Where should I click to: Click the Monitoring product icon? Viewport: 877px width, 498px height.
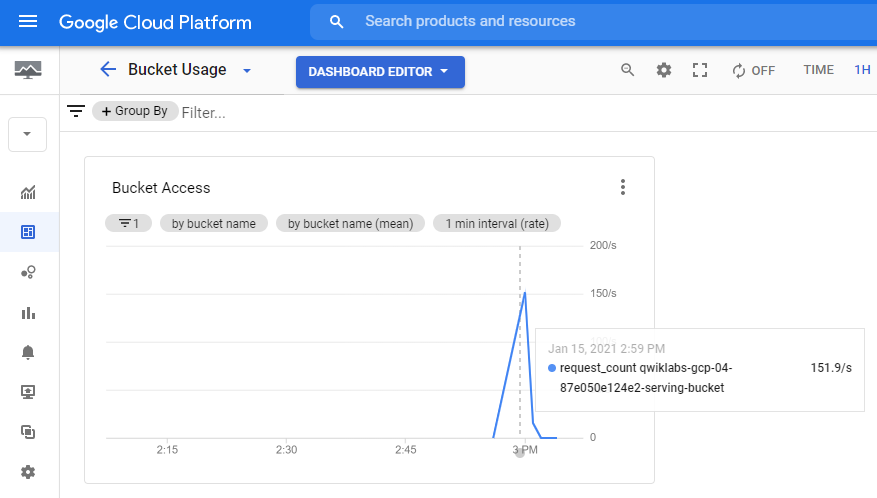click(28, 71)
